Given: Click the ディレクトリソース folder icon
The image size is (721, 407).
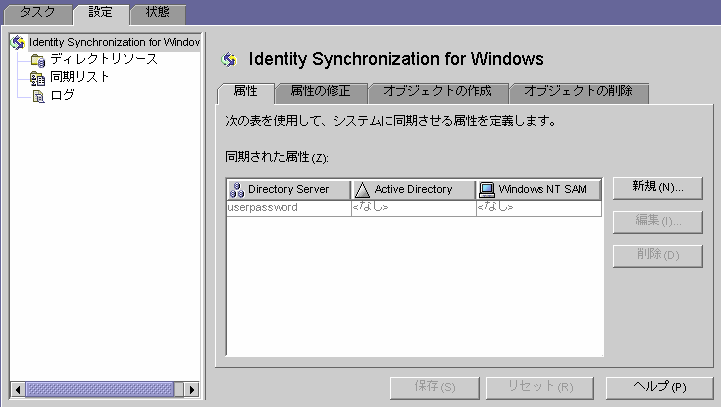Looking at the screenshot, I should [x=38, y=60].
